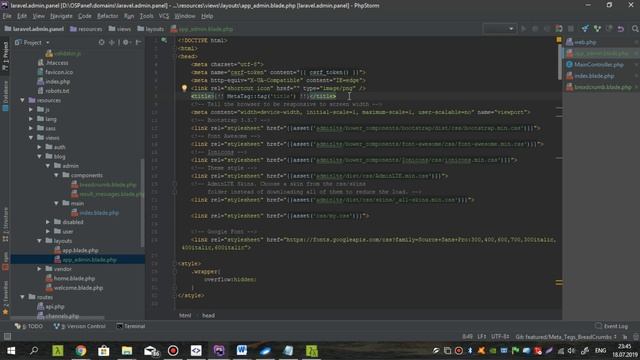The width and height of the screenshot is (640, 360).
Task: Select app.blade.php in project tree
Action: (76, 250)
